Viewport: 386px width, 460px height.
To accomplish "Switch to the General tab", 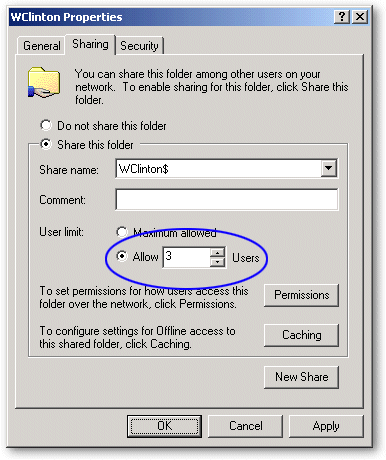I will (42, 46).
